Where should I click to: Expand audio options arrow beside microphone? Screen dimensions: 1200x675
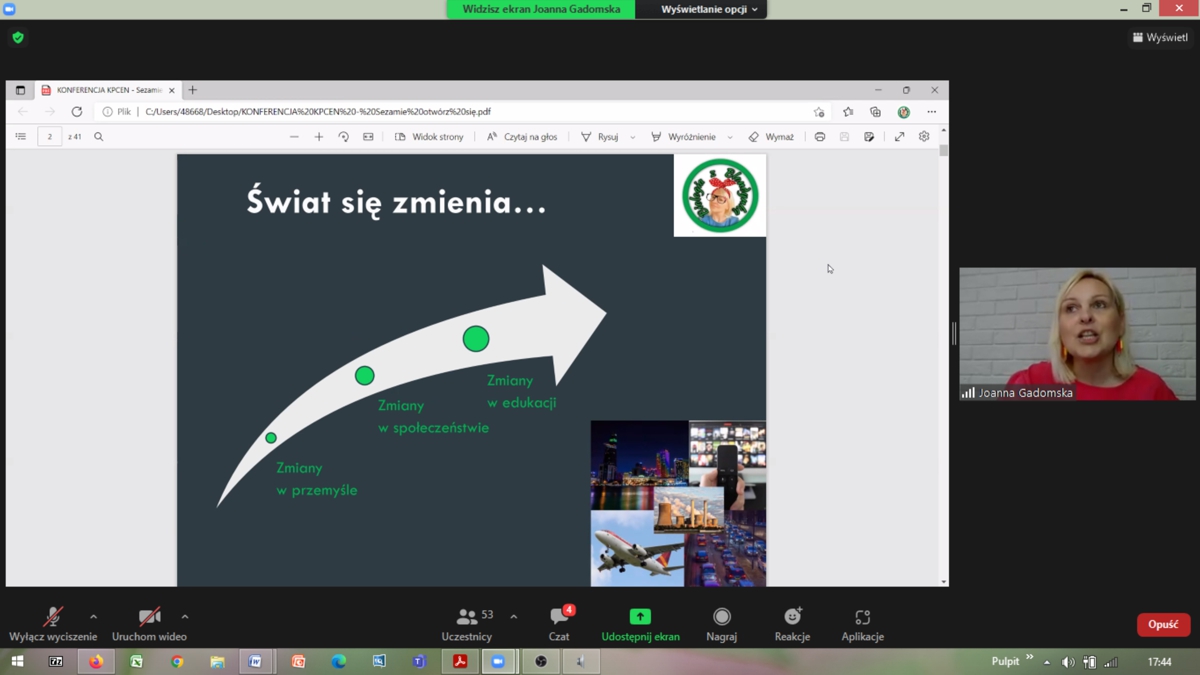pos(94,617)
